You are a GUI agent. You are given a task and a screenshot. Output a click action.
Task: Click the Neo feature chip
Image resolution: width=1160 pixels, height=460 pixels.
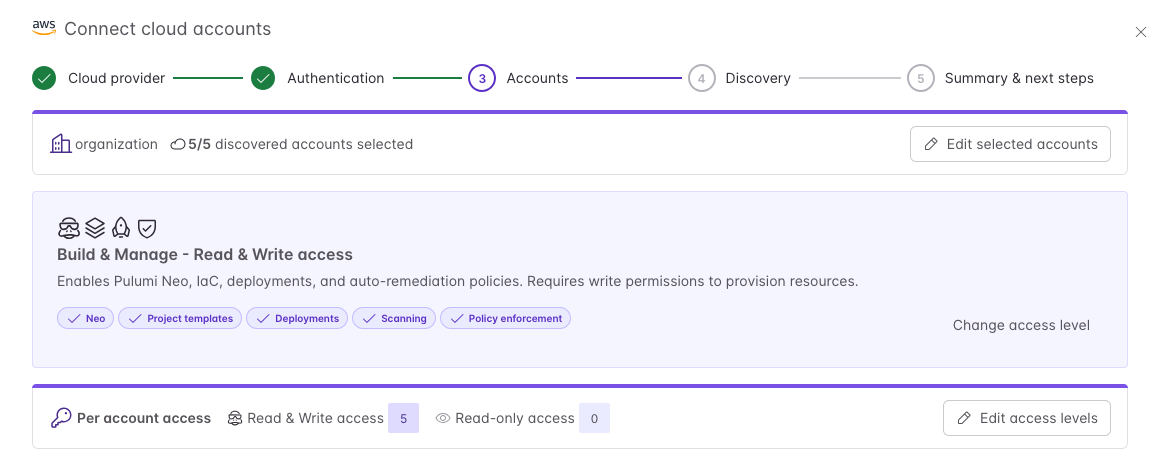86,319
